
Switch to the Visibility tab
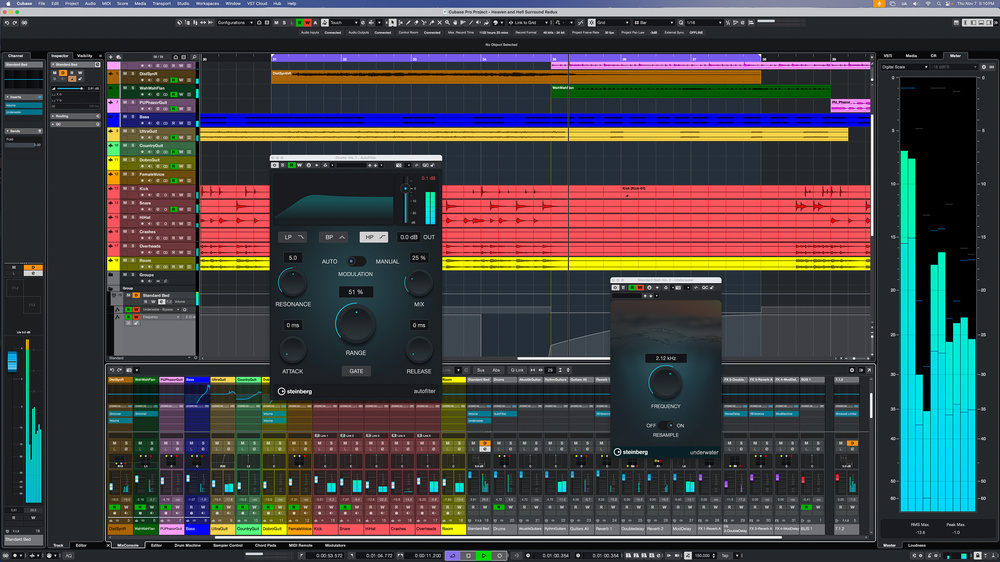click(85, 56)
